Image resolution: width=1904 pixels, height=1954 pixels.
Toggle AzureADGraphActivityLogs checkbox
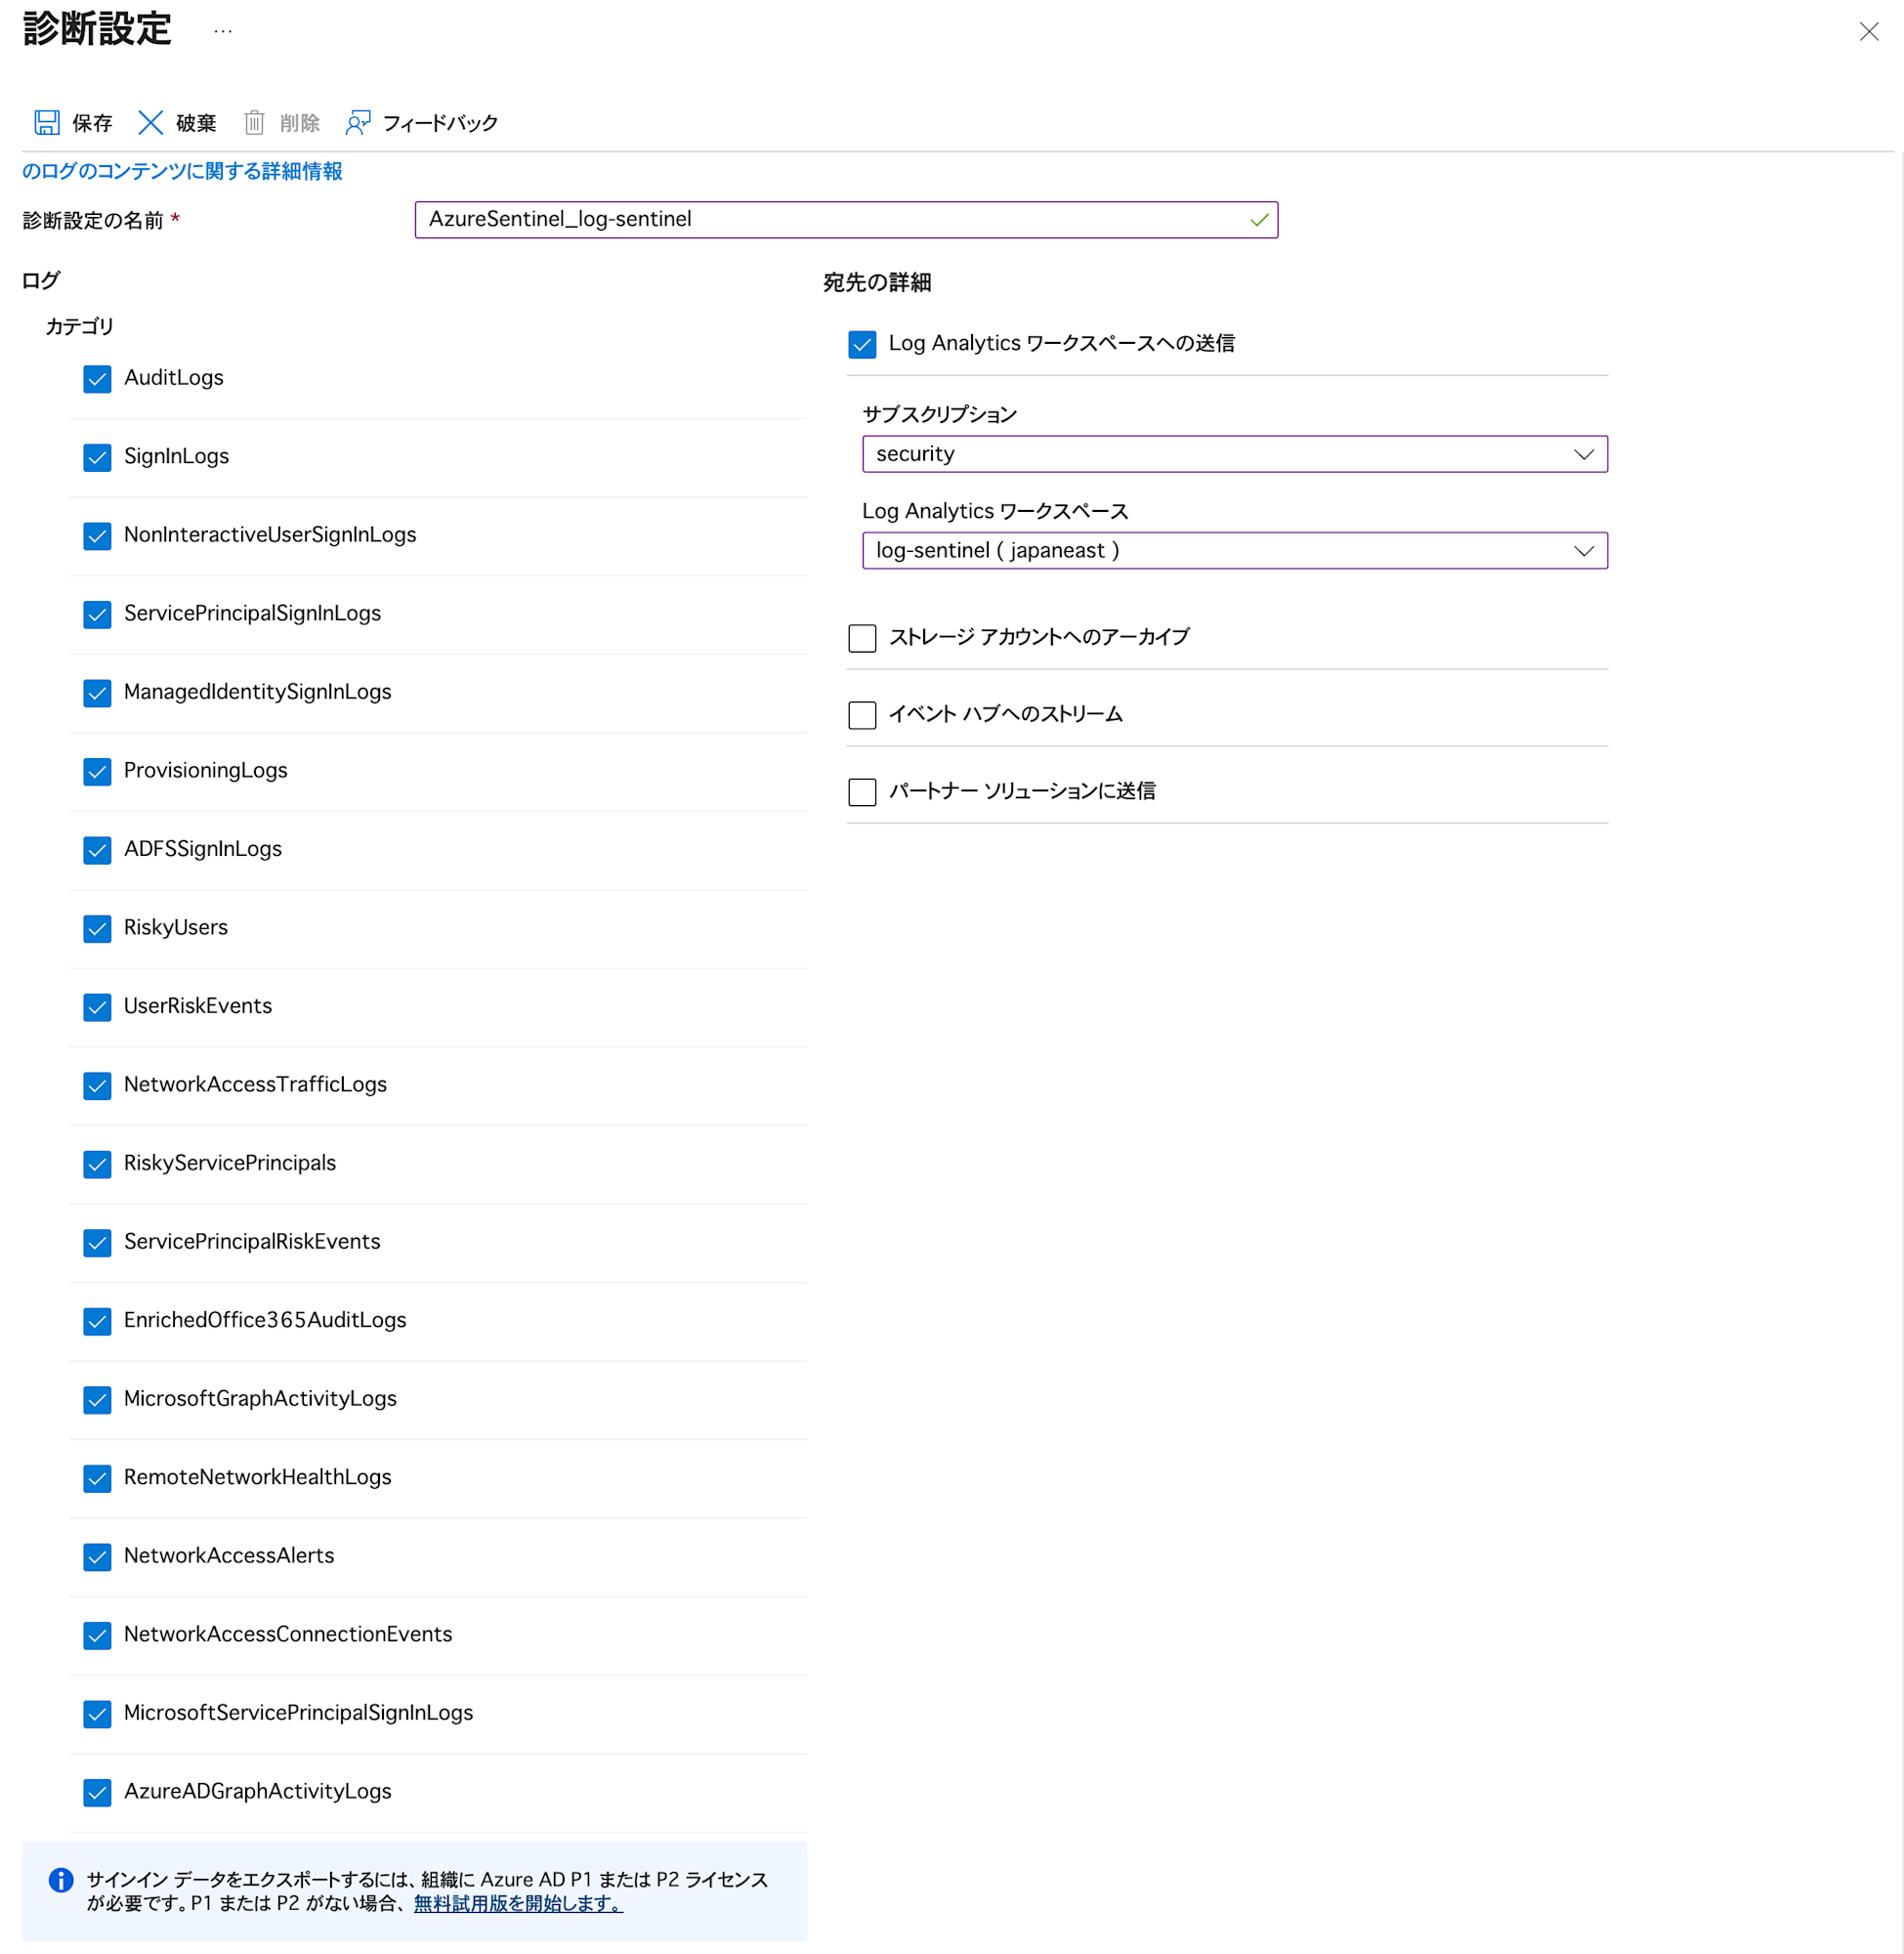[97, 1792]
